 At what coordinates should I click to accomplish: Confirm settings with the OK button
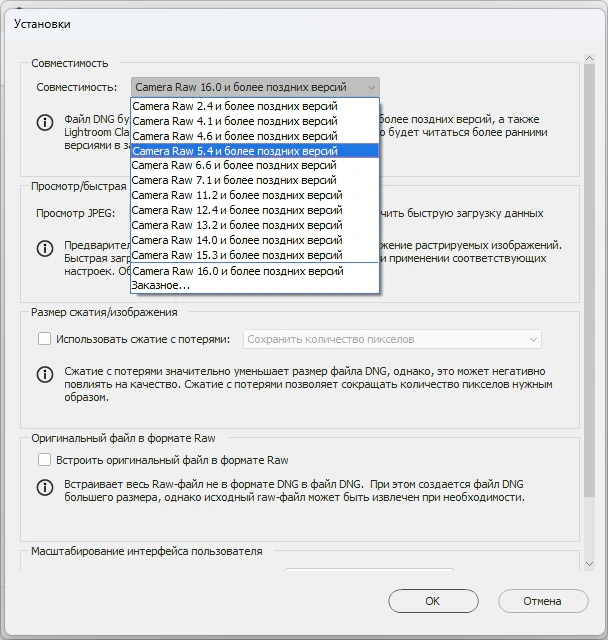(x=433, y=601)
